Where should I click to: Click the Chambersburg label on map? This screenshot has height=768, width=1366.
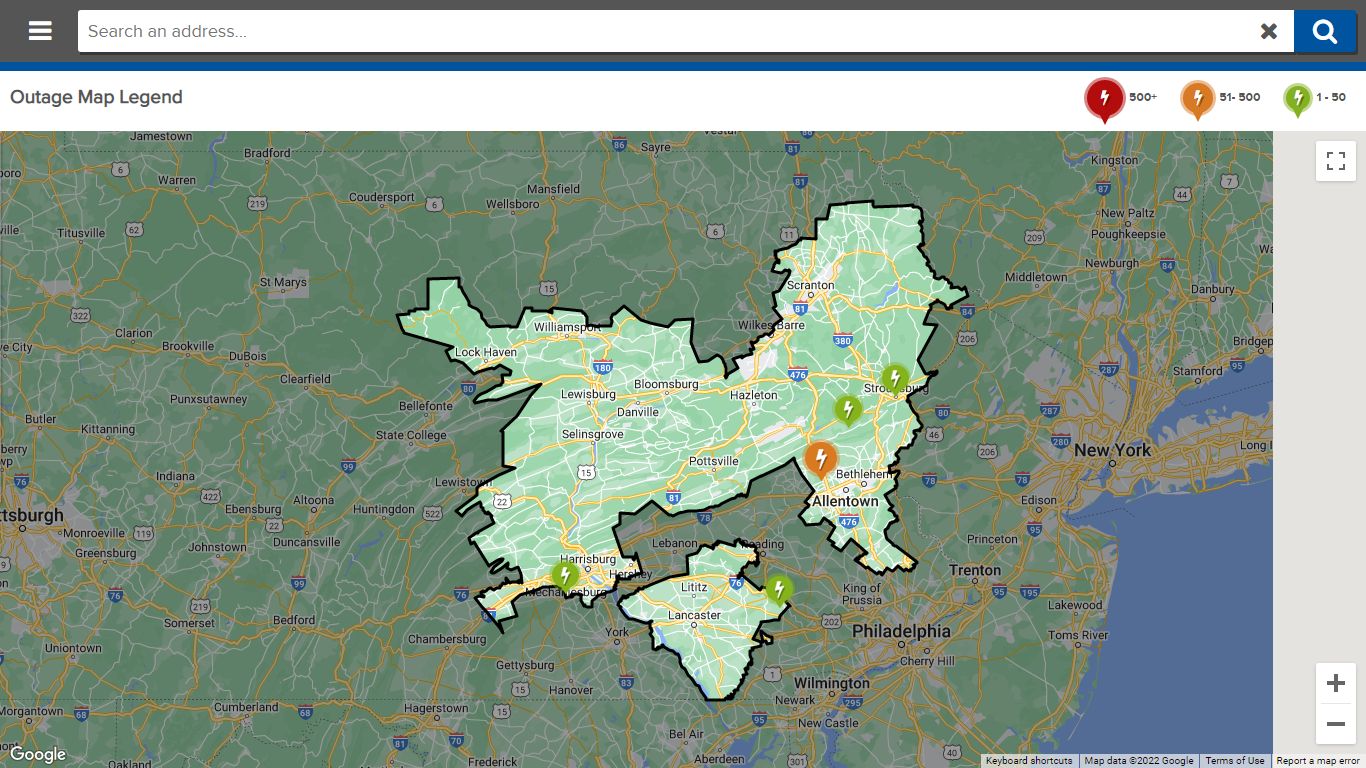click(447, 639)
